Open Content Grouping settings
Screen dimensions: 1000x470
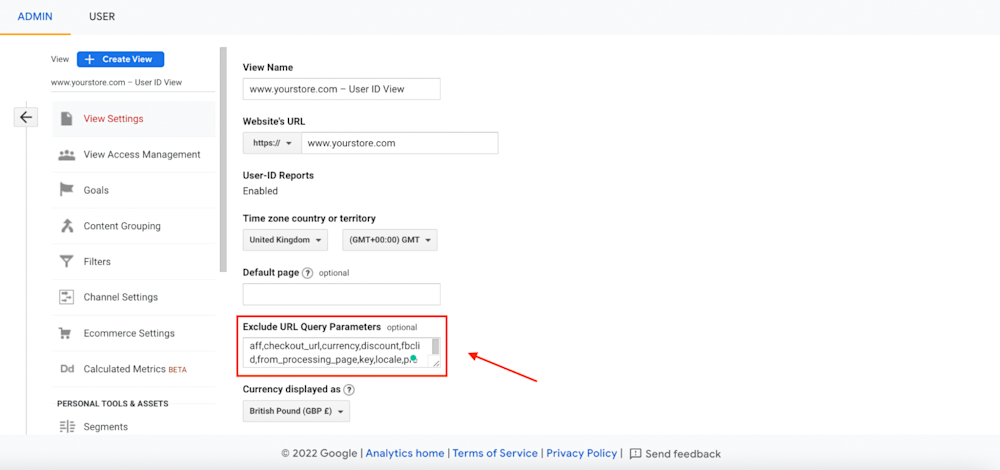tap(133, 226)
